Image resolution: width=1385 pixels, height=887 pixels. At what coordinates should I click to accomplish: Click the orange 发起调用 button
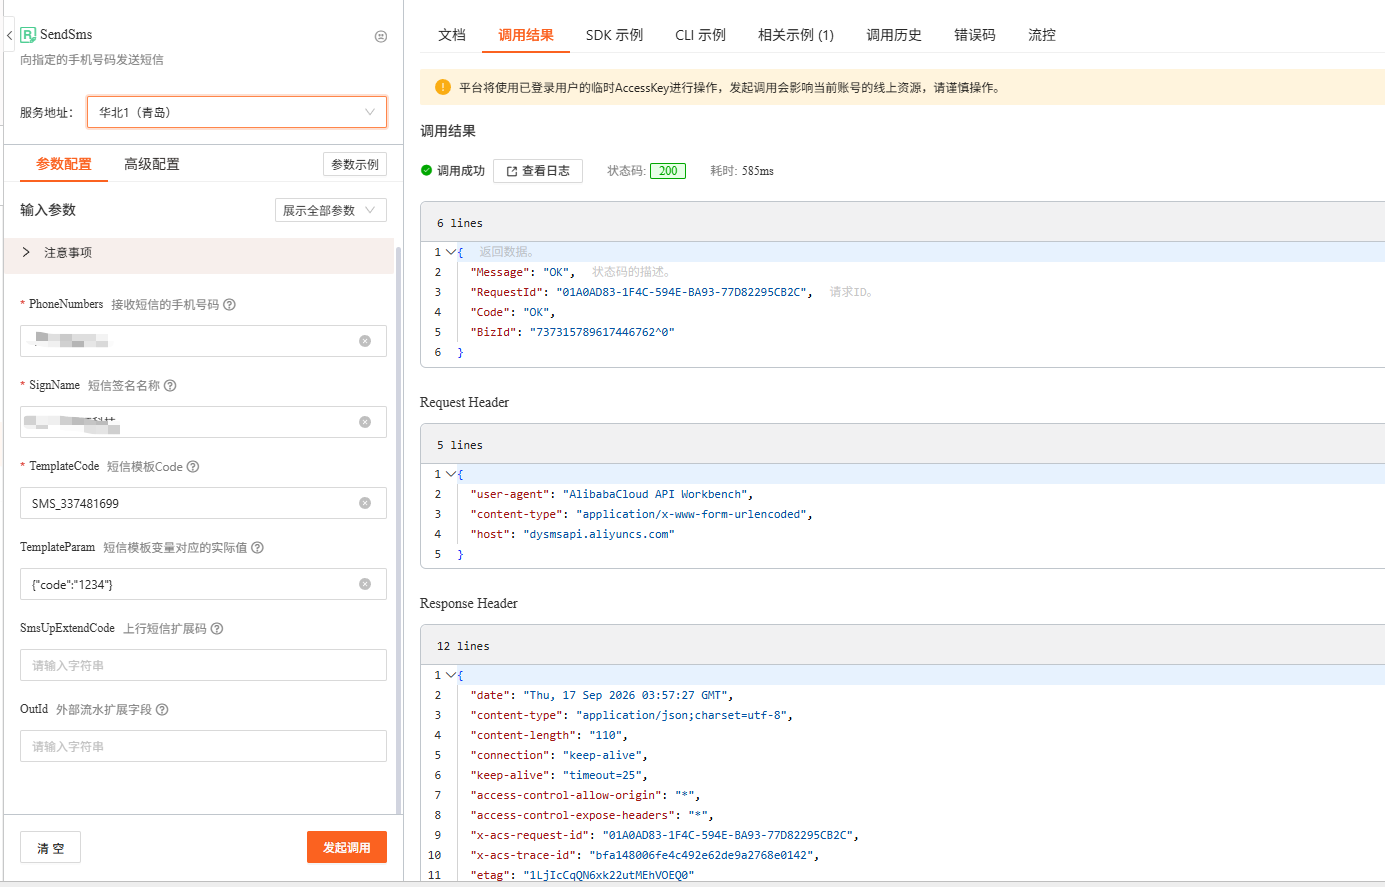click(347, 847)
